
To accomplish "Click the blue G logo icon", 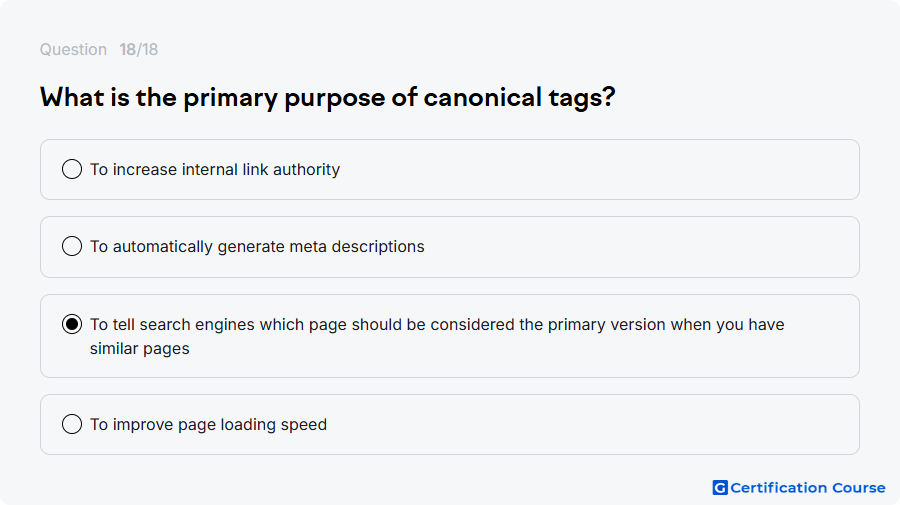I will click(720, 488).
